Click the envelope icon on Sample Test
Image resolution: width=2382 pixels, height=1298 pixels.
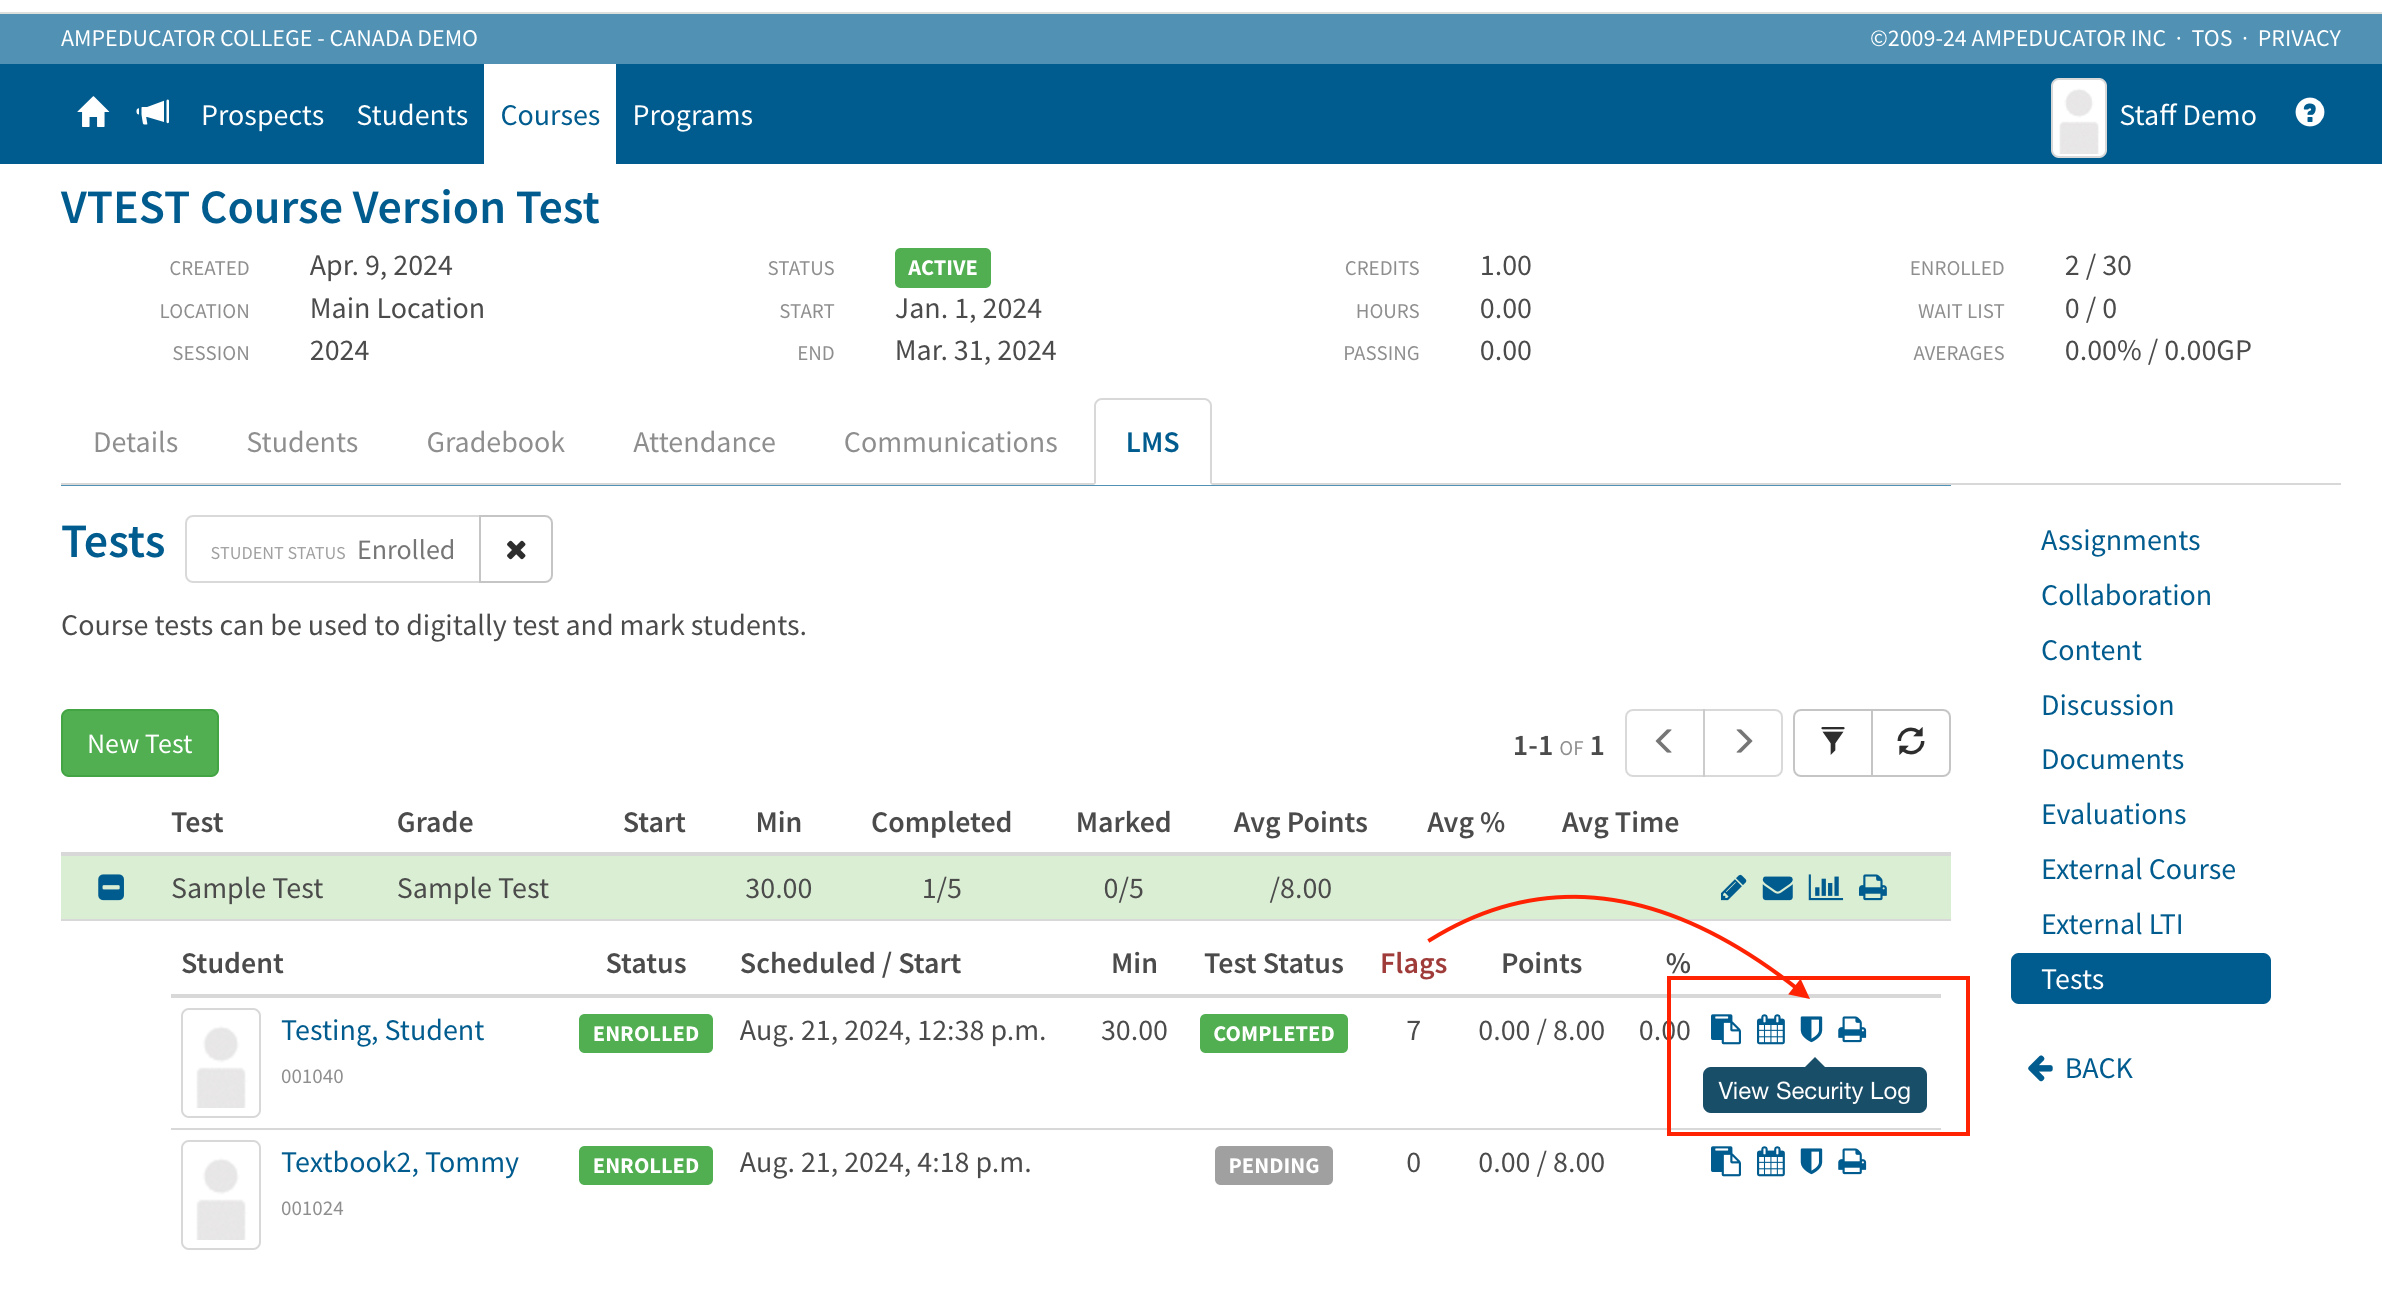[1777, 888]
